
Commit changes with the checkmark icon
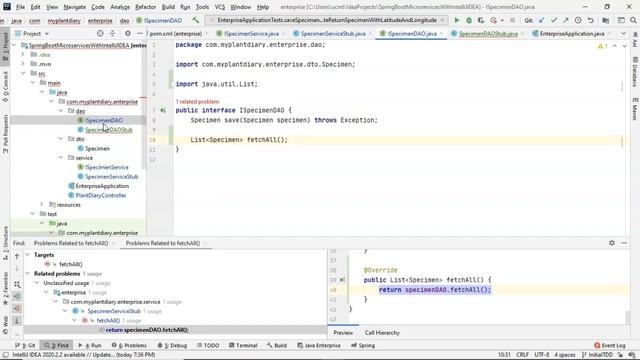(554, 20)
